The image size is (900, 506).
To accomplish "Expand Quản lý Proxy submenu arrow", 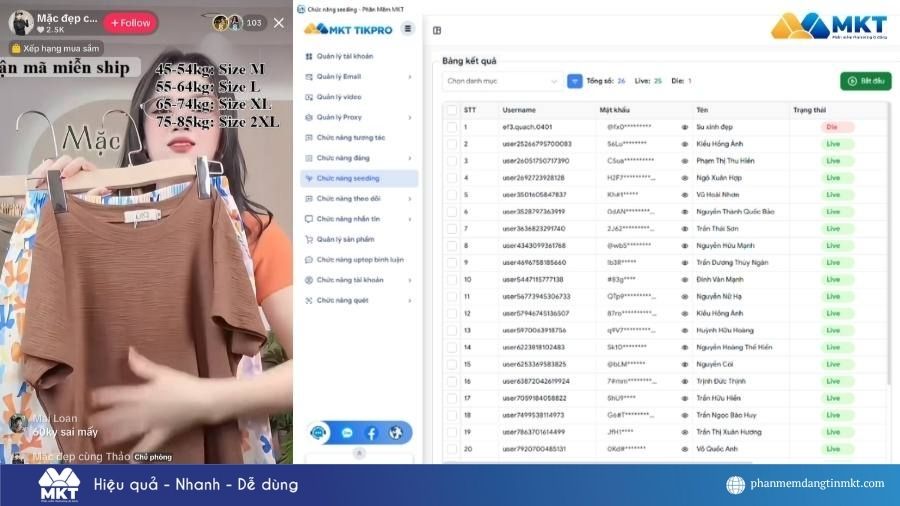I will tap(410, 117).
